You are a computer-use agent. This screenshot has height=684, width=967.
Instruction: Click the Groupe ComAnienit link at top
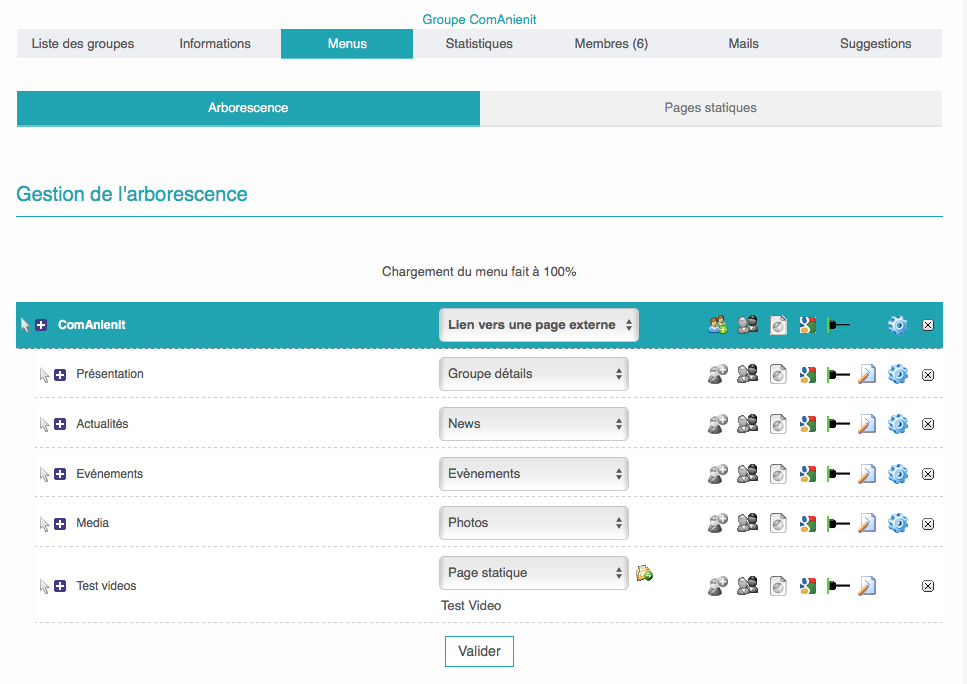pyautogui.click(x=479, y=20)
